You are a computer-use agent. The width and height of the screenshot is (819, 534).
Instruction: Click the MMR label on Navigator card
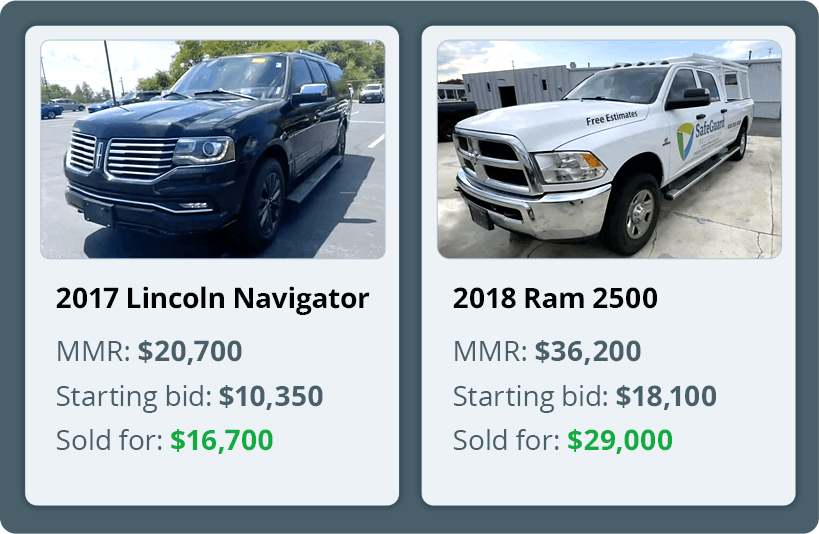click(93, 351)
